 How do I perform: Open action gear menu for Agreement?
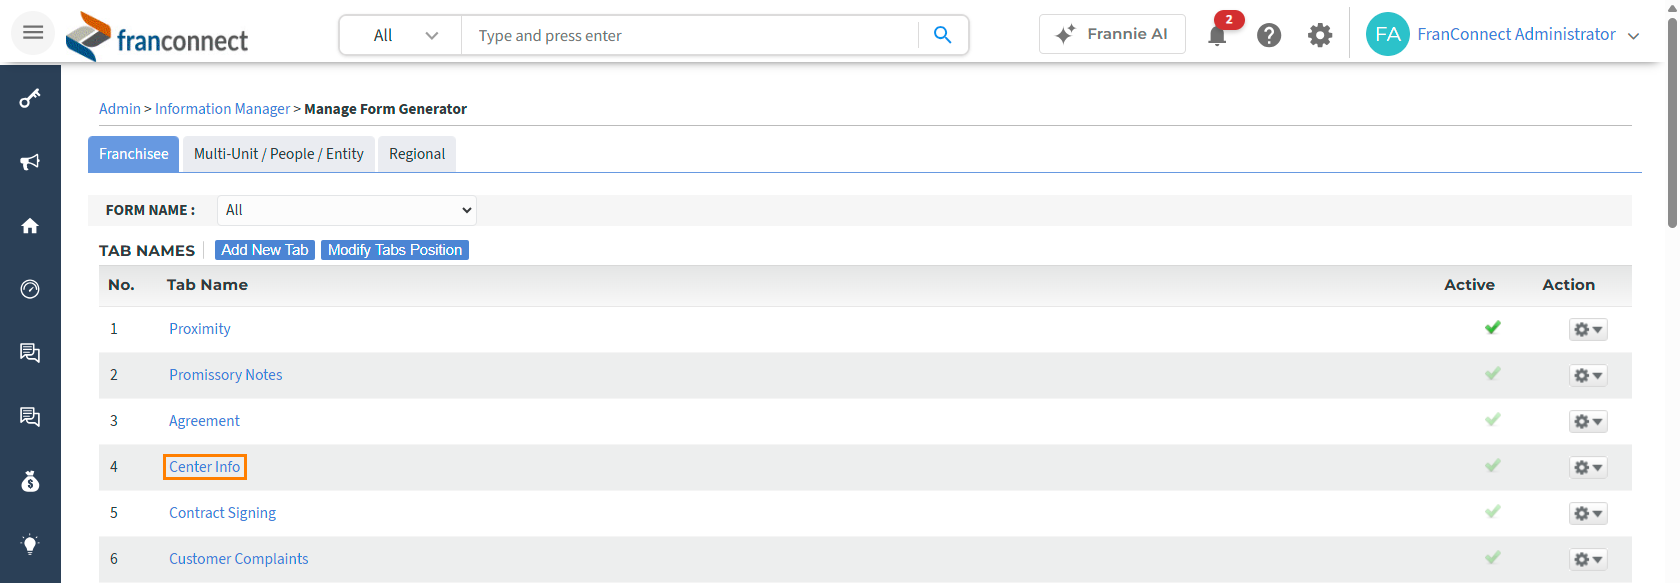[x=1588, y=421]
